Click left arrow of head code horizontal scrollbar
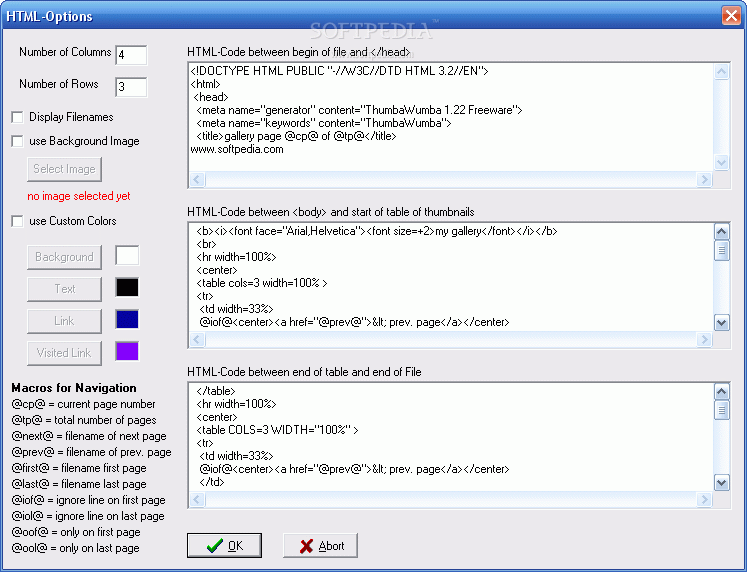 point(198,180)
